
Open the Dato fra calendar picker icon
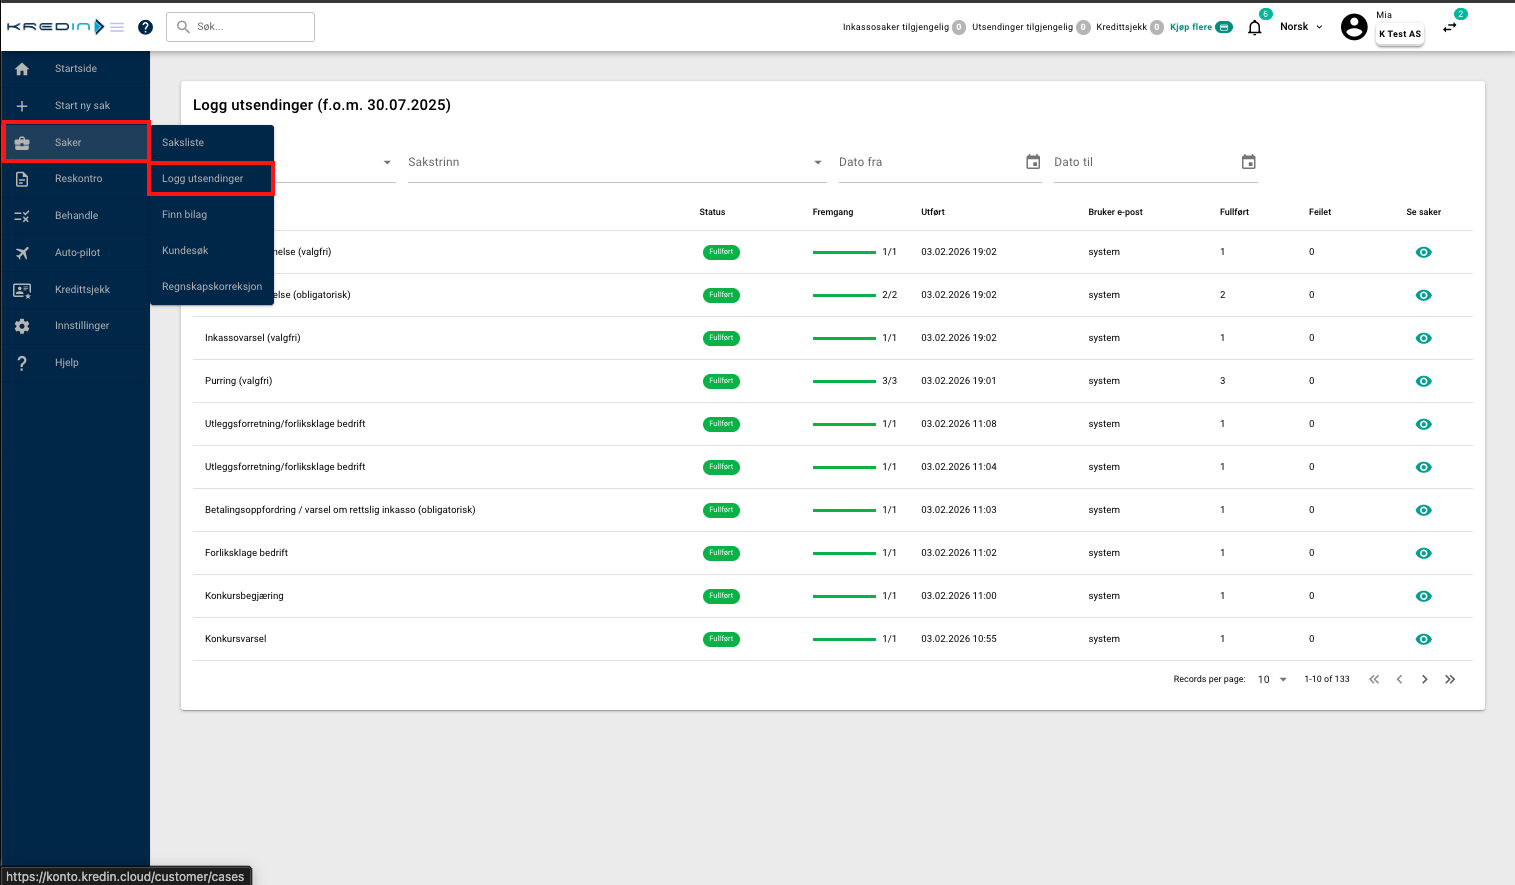[x=1033, y=162]
